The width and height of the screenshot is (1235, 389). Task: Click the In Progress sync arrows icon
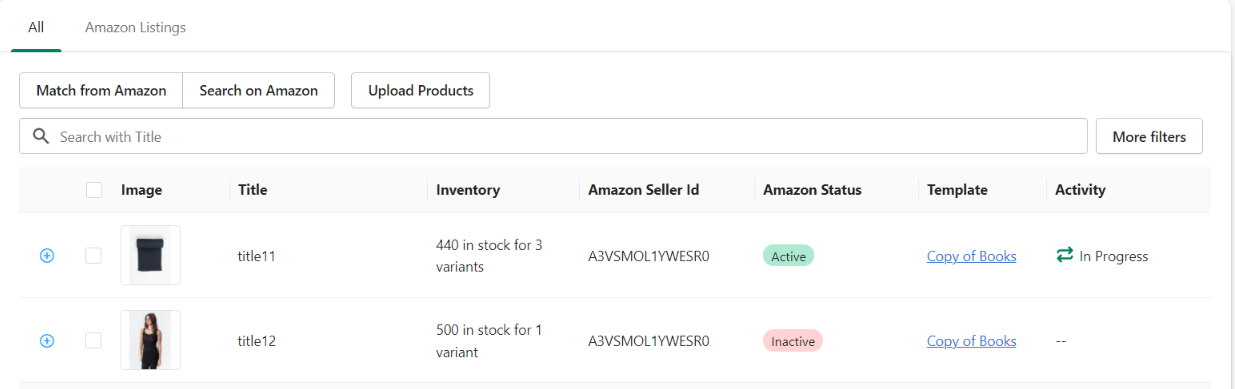[x=1065, y=256]
